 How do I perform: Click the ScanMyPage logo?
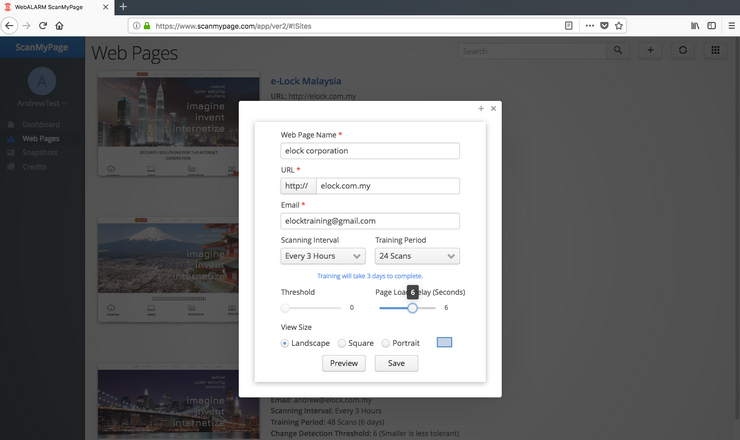coord(42,47)
